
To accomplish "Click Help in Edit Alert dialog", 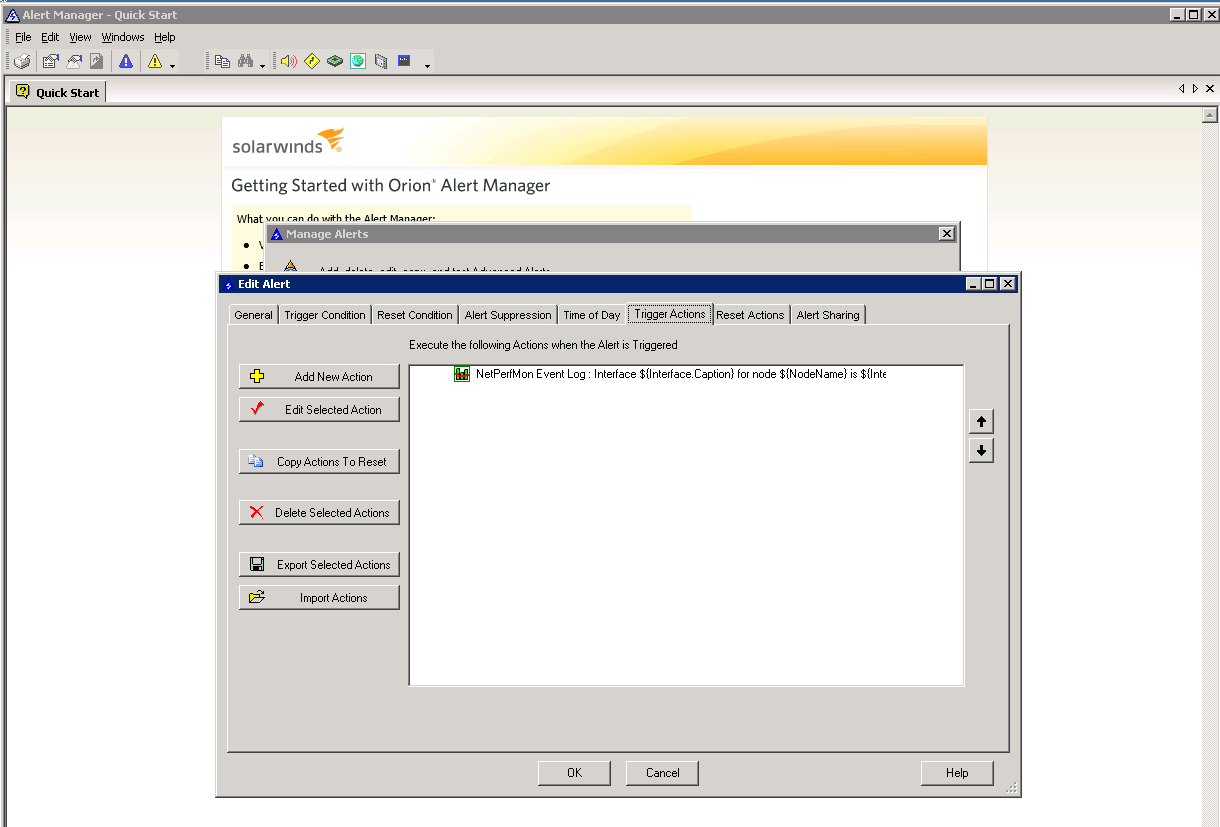I will 957,773.
